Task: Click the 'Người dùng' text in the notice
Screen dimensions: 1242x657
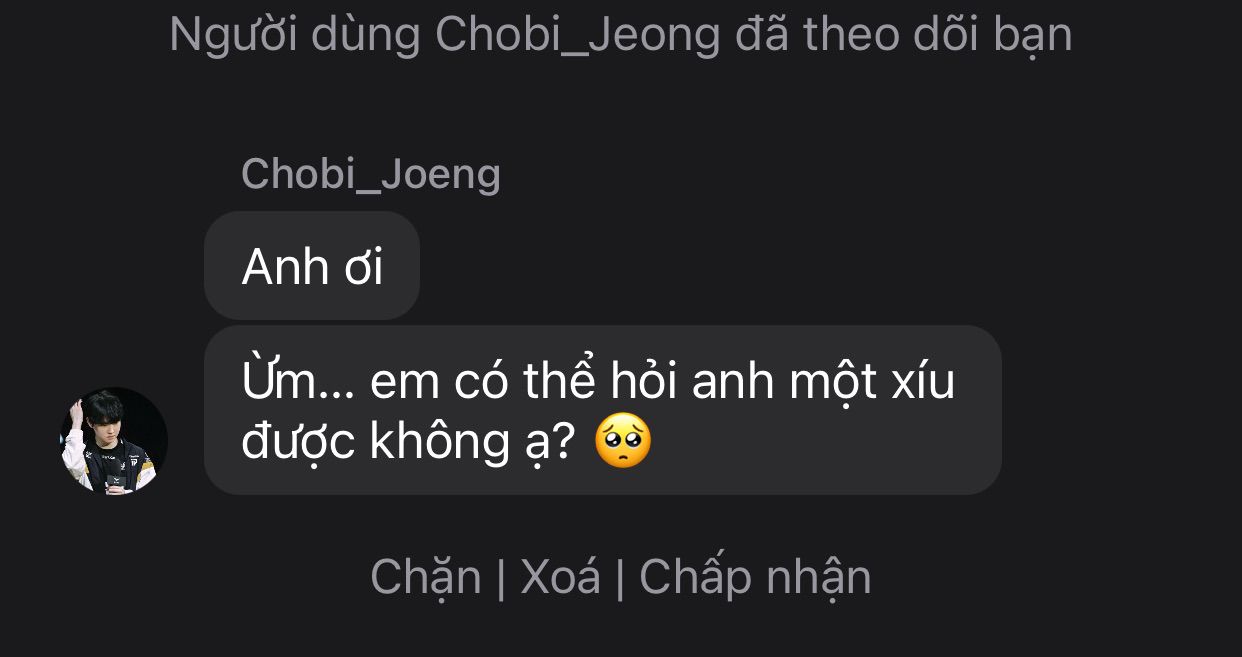Action: click(x=295, y=35)
